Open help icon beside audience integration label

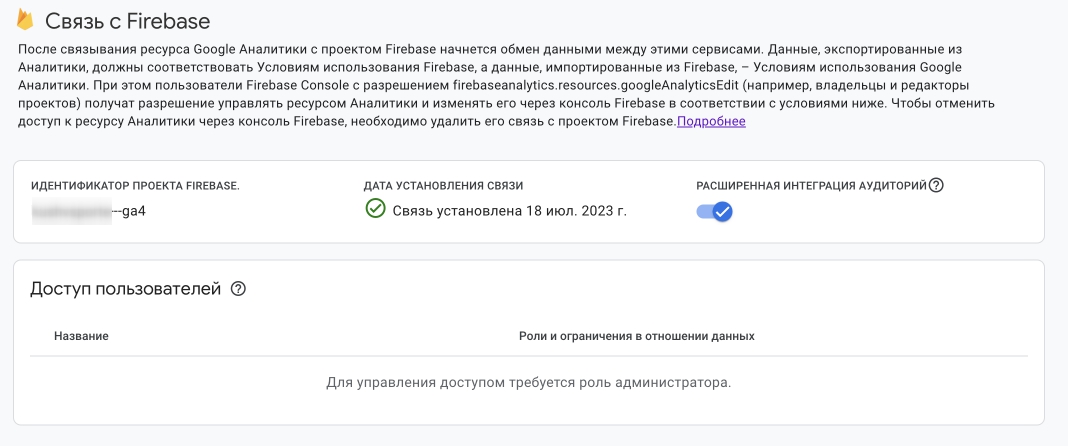tap(936, 185)
